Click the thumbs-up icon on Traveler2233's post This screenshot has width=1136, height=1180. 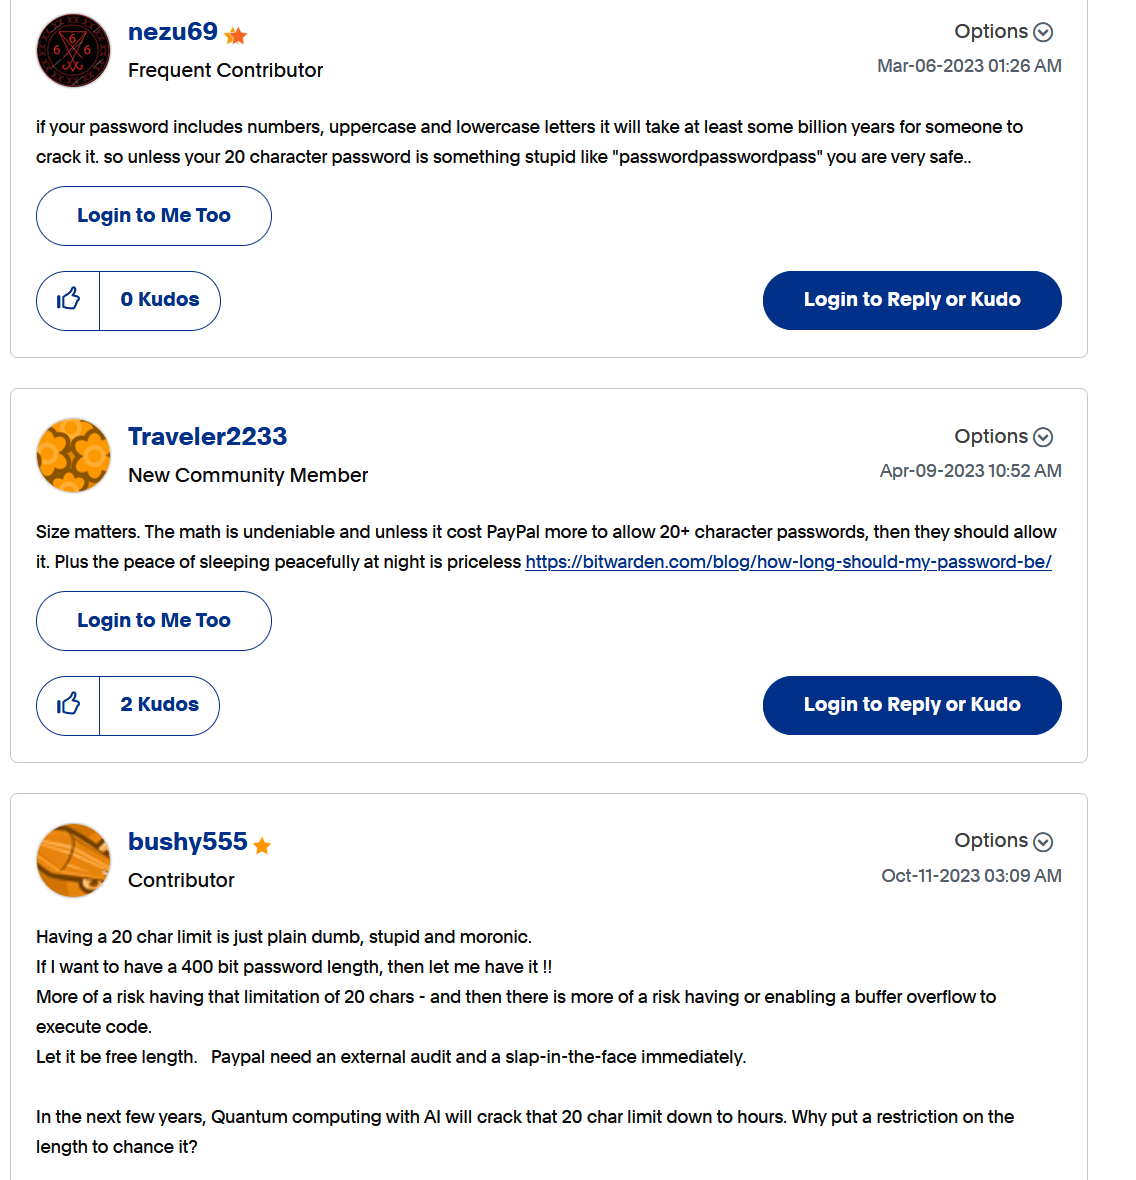(x=68, y=705)
